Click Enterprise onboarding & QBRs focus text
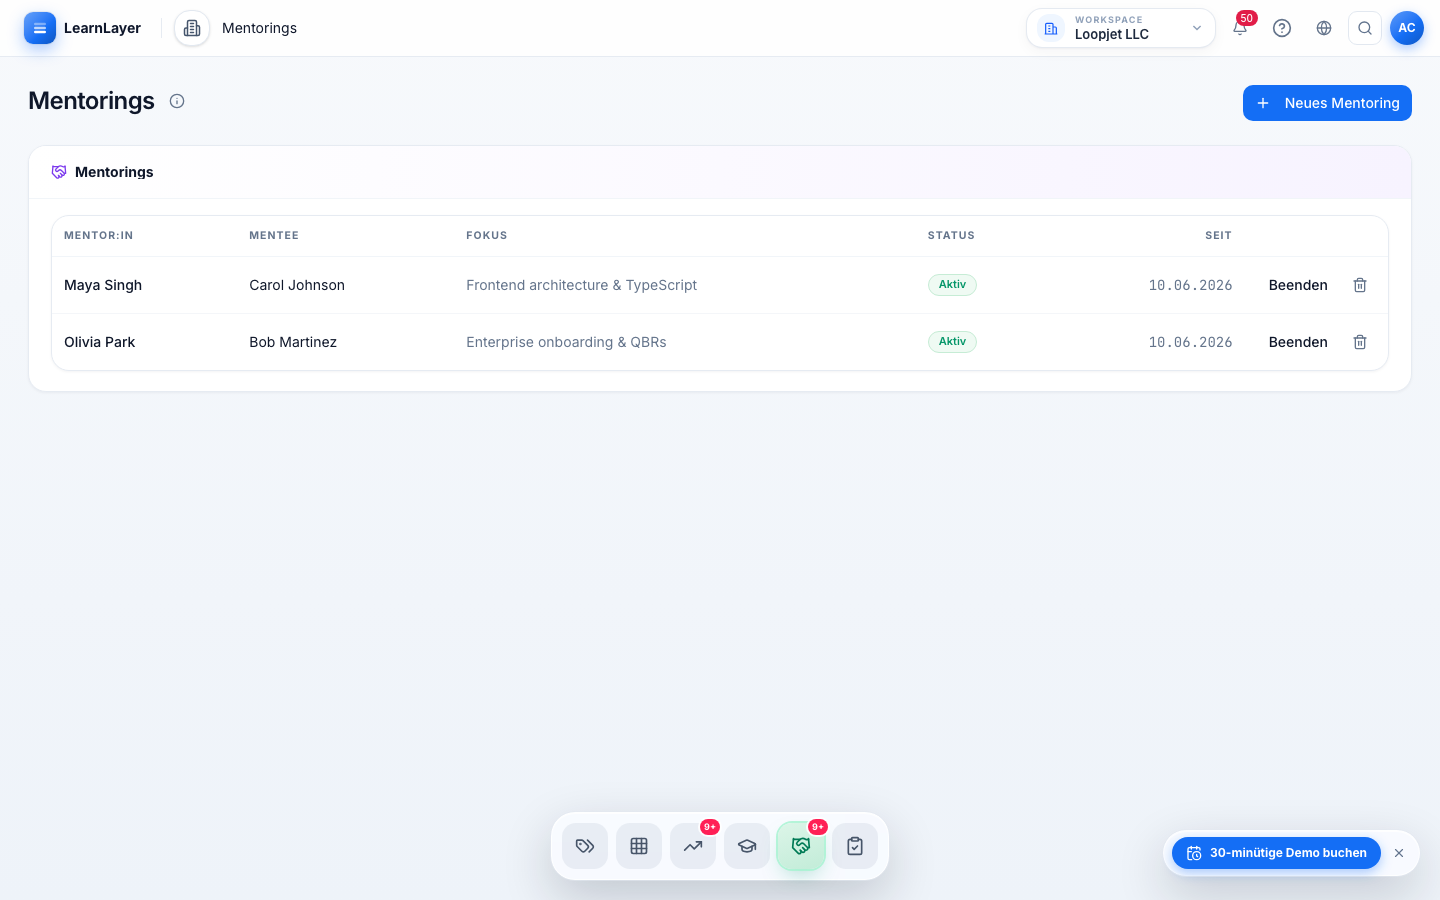Image resolution: width=1440 pixels, height=900 pixels. pyautogui.click(x=566, y=342)
